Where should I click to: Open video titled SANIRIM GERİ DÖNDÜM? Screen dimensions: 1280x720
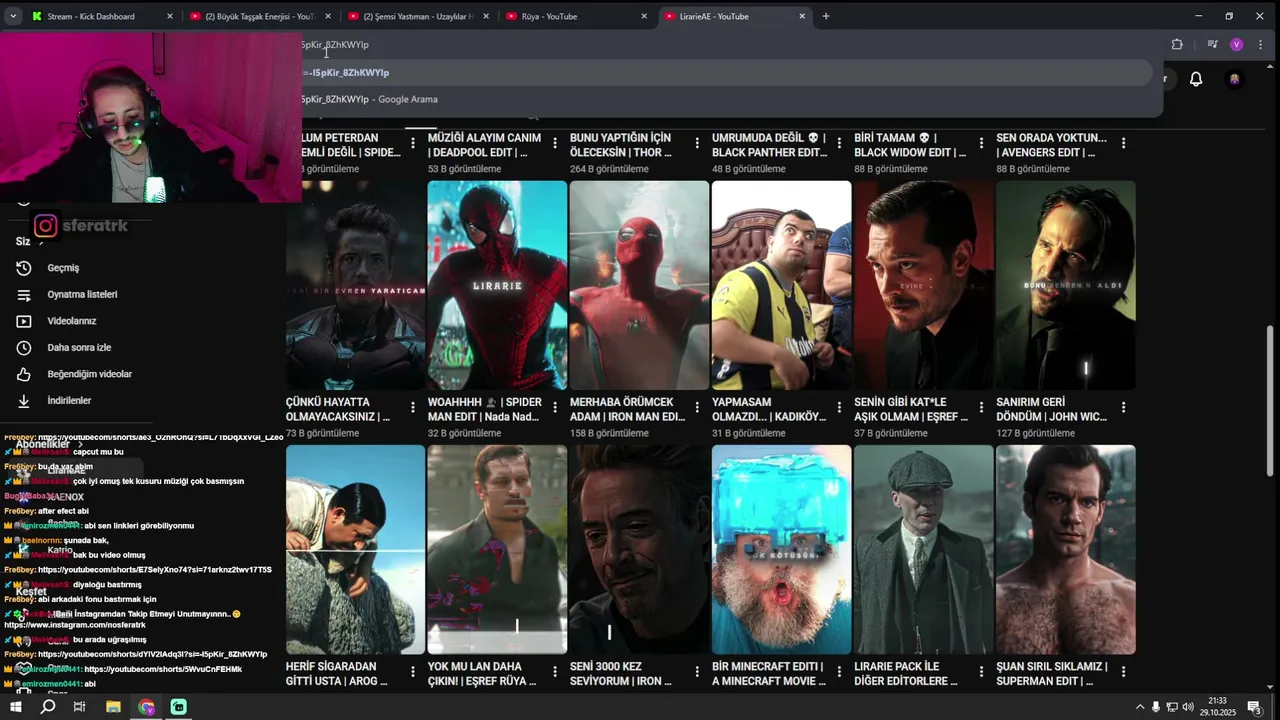point(1051,409)
